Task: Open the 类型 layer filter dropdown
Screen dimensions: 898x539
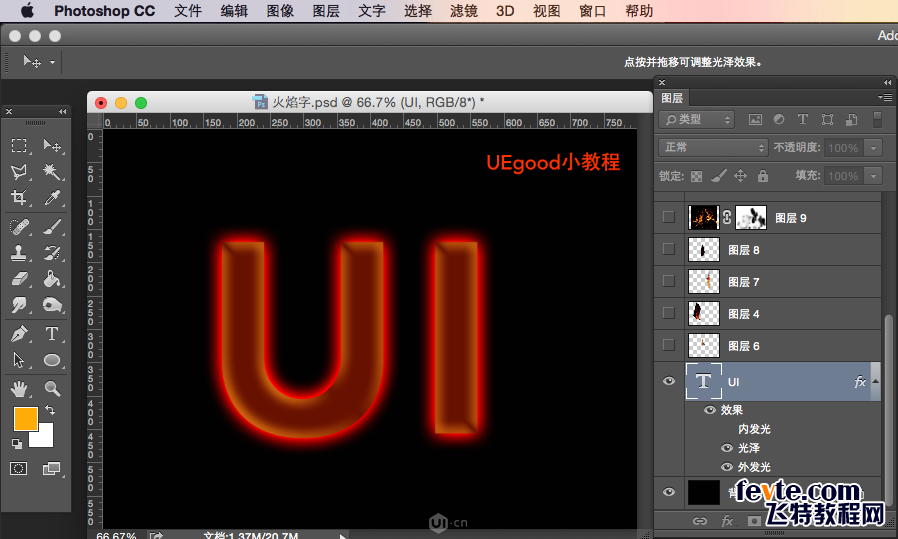Action: pyautogui.click(x=696, y=119)
